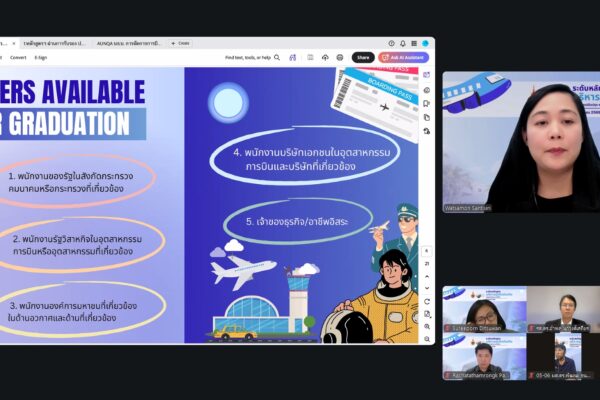Click the current page number box
This screenshot has width=600, height=400.
click(427, 251)
